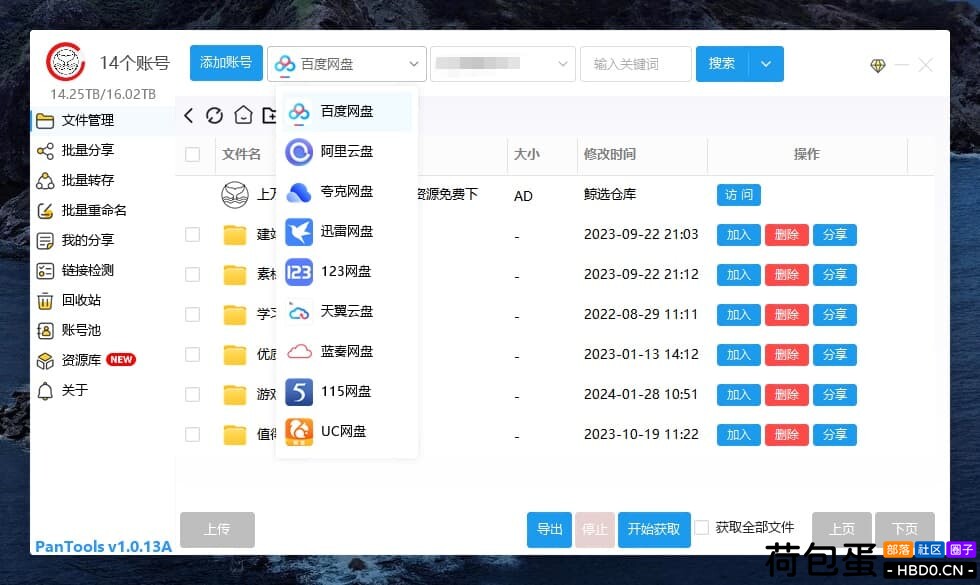
Task: Select 夸克网盘 in the dropdown list
Action: pos(347,191)
